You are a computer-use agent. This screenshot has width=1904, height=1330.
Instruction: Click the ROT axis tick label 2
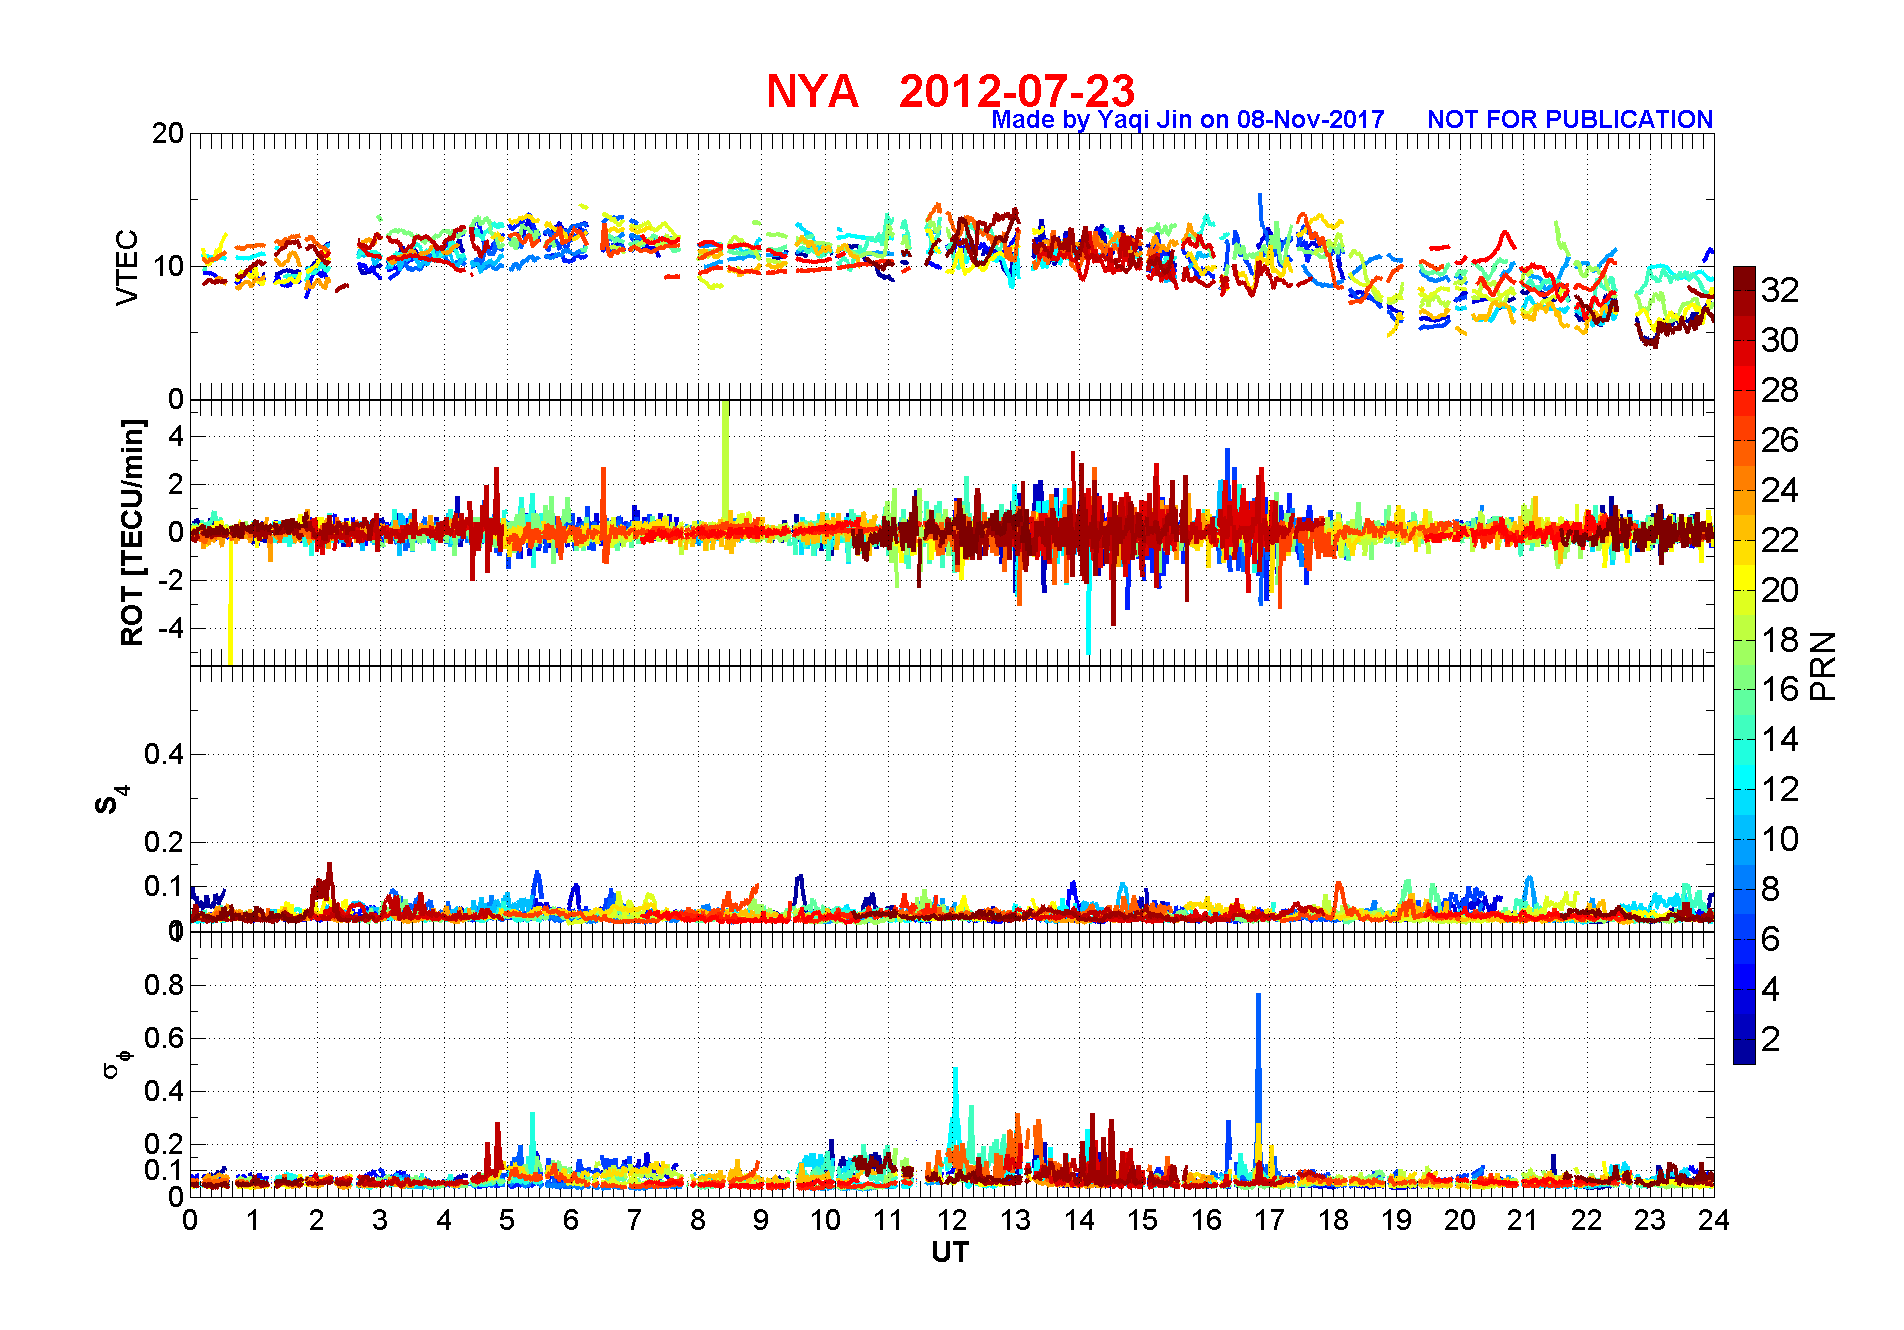coord(177,484)
